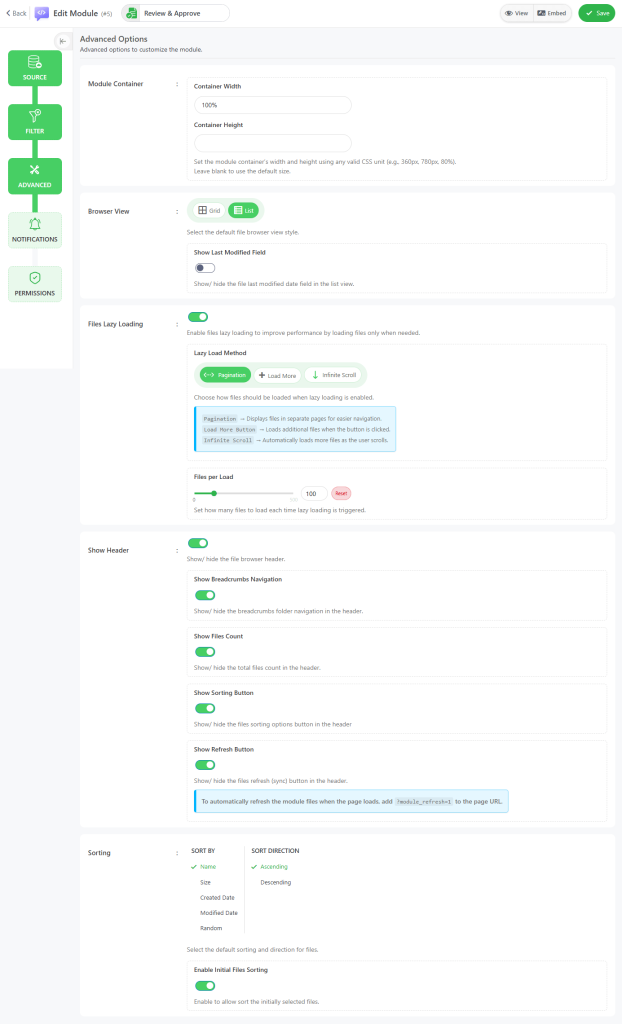Reset the Files per Load value

coord(341,493)
